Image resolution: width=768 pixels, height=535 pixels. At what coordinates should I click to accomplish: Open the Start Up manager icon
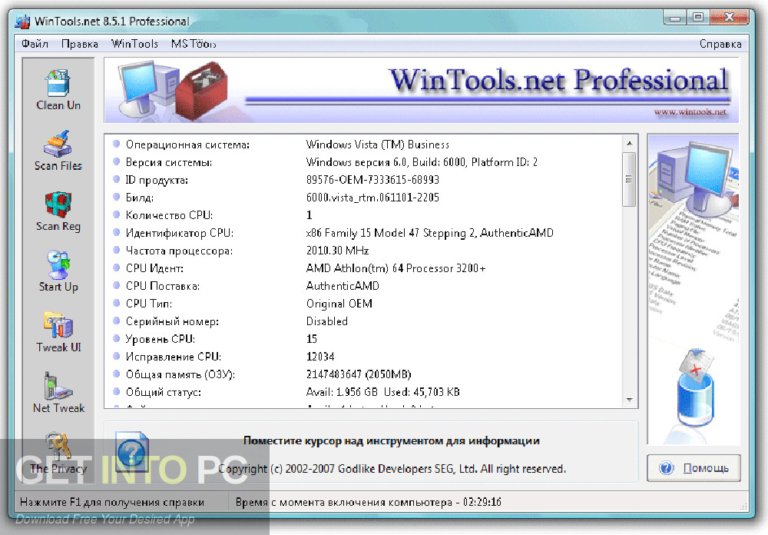58,265
